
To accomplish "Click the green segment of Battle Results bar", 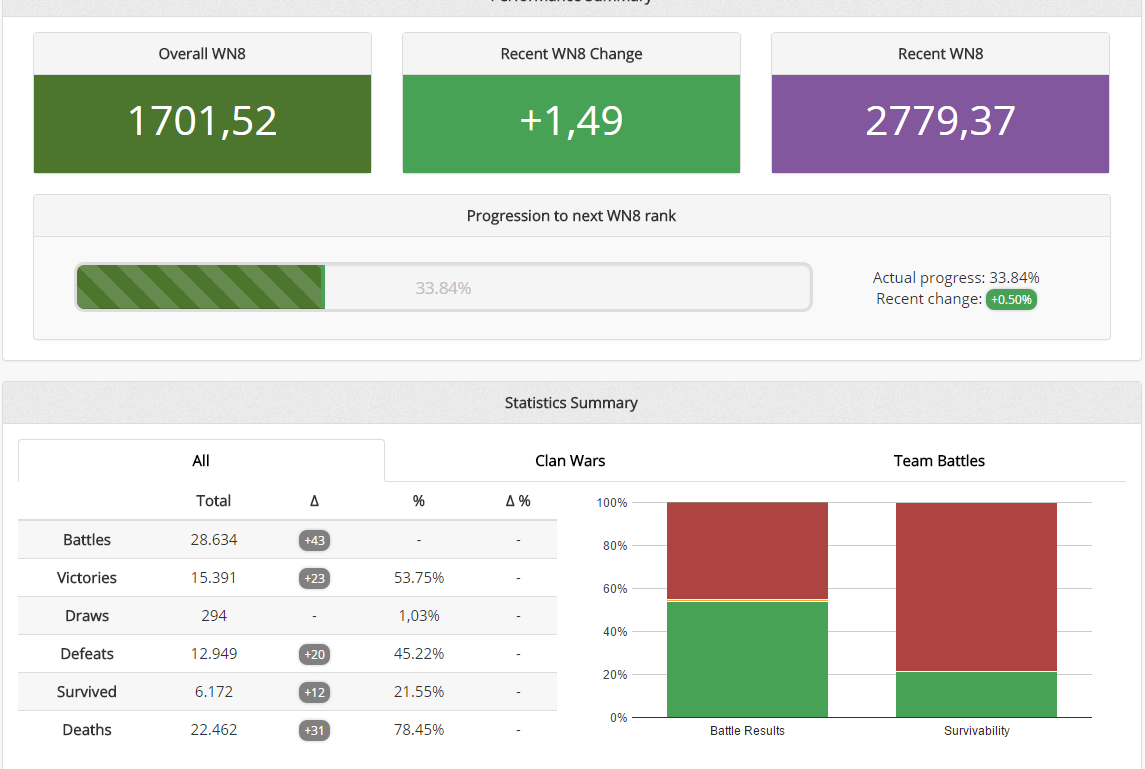I will pos(747,660).
